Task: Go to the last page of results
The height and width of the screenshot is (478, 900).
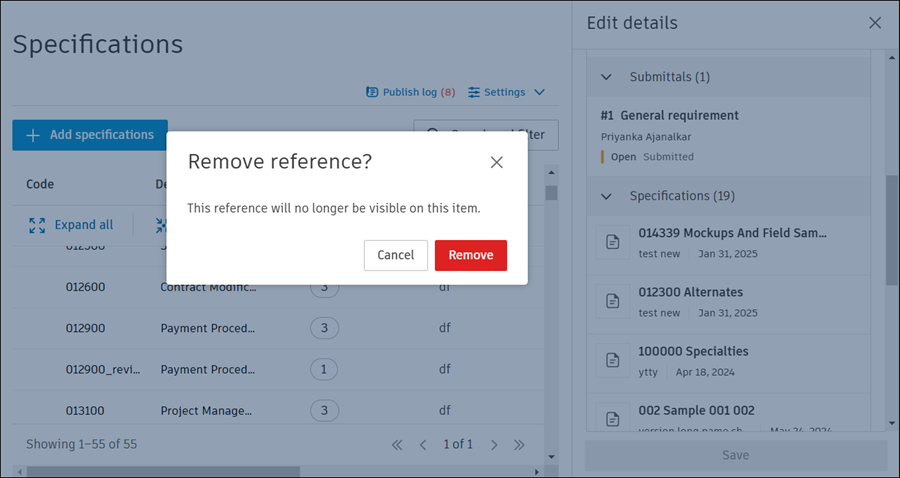Action: click(519, 444)
